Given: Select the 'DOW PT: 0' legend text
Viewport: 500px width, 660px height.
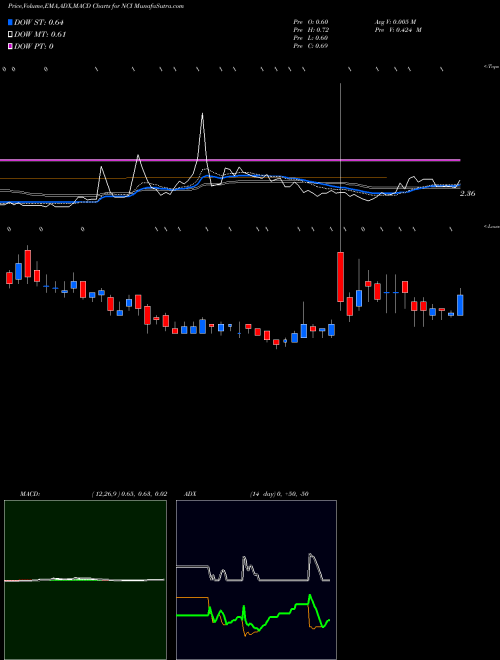Looking at the screenshot, I should pyautogui.click(x=33, y=46).
